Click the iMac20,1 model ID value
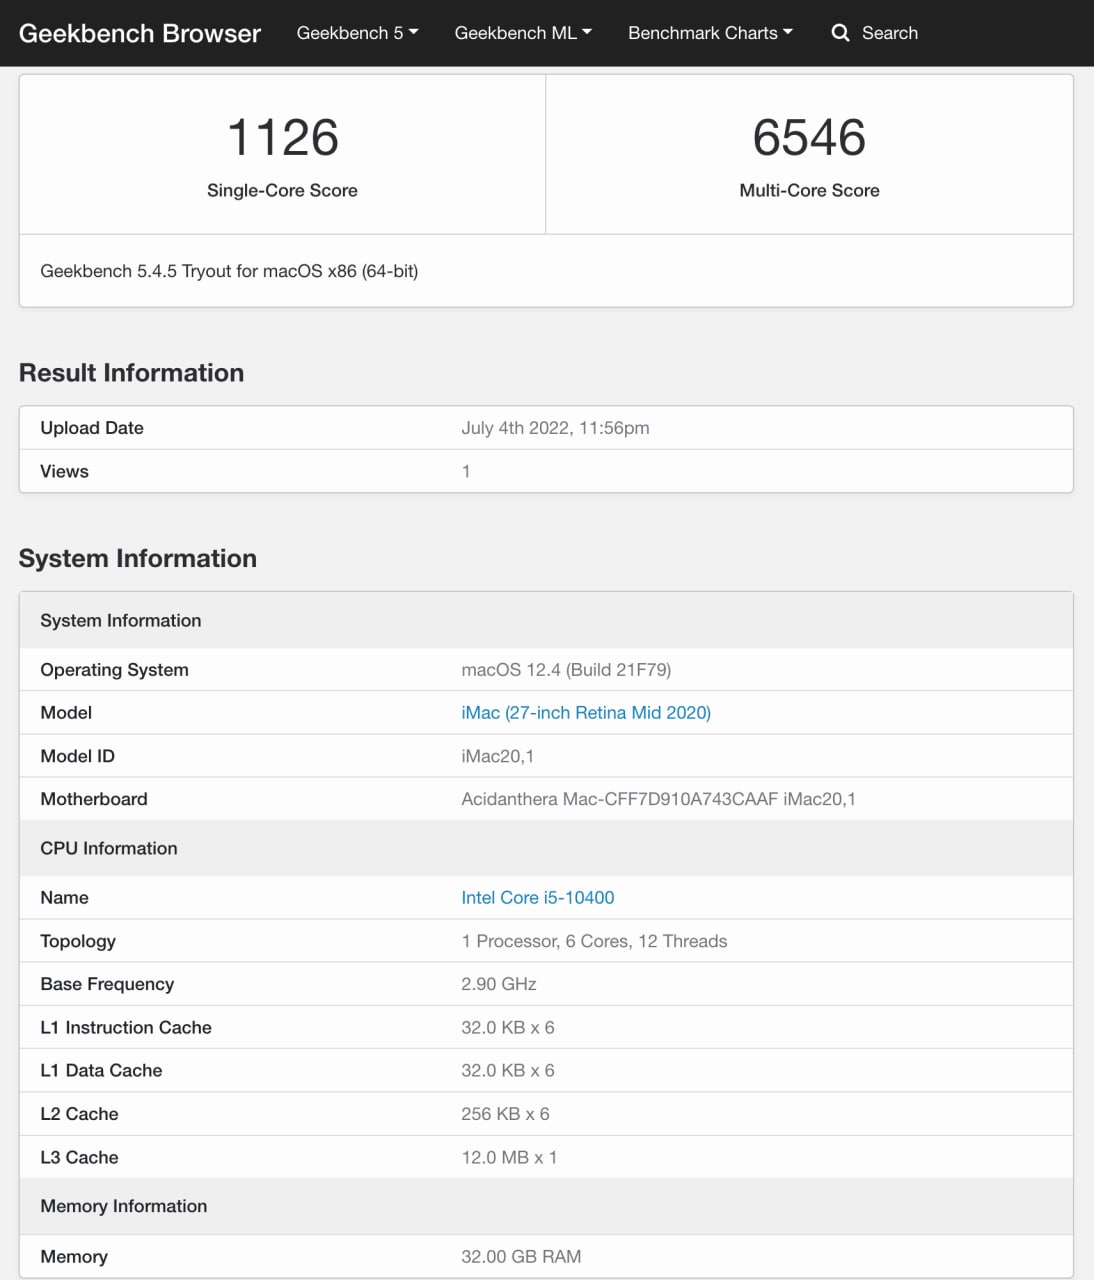The height and width of the screenshot is (1280, 1094). 497,756
